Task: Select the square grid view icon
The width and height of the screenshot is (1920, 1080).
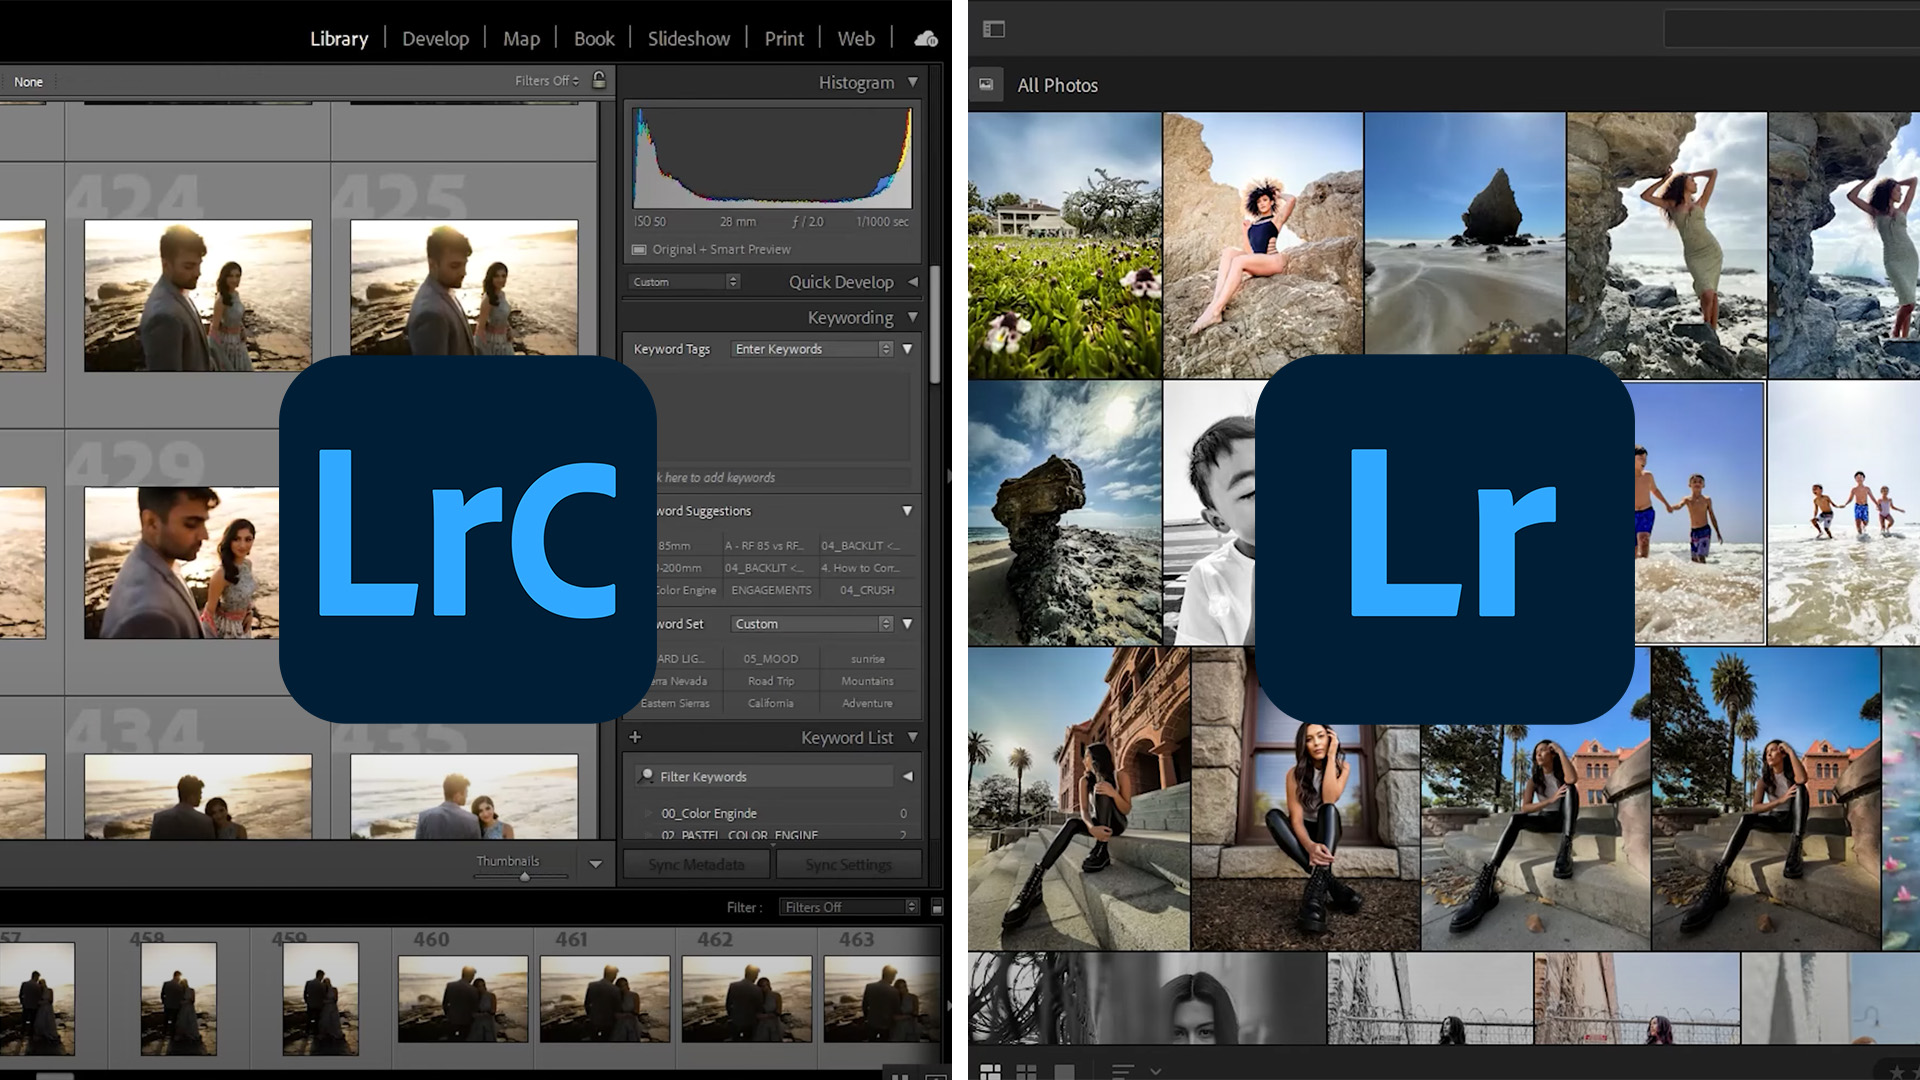Action: [x=1027, y=1071]
